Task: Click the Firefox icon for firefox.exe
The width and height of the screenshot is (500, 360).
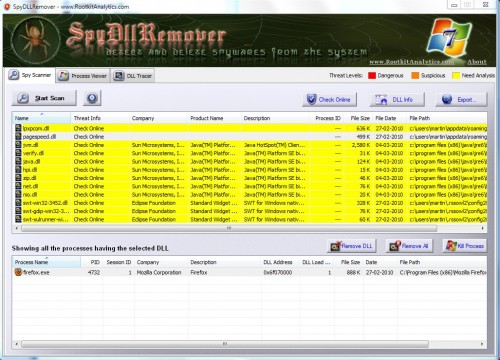Action: pos(18,272)
